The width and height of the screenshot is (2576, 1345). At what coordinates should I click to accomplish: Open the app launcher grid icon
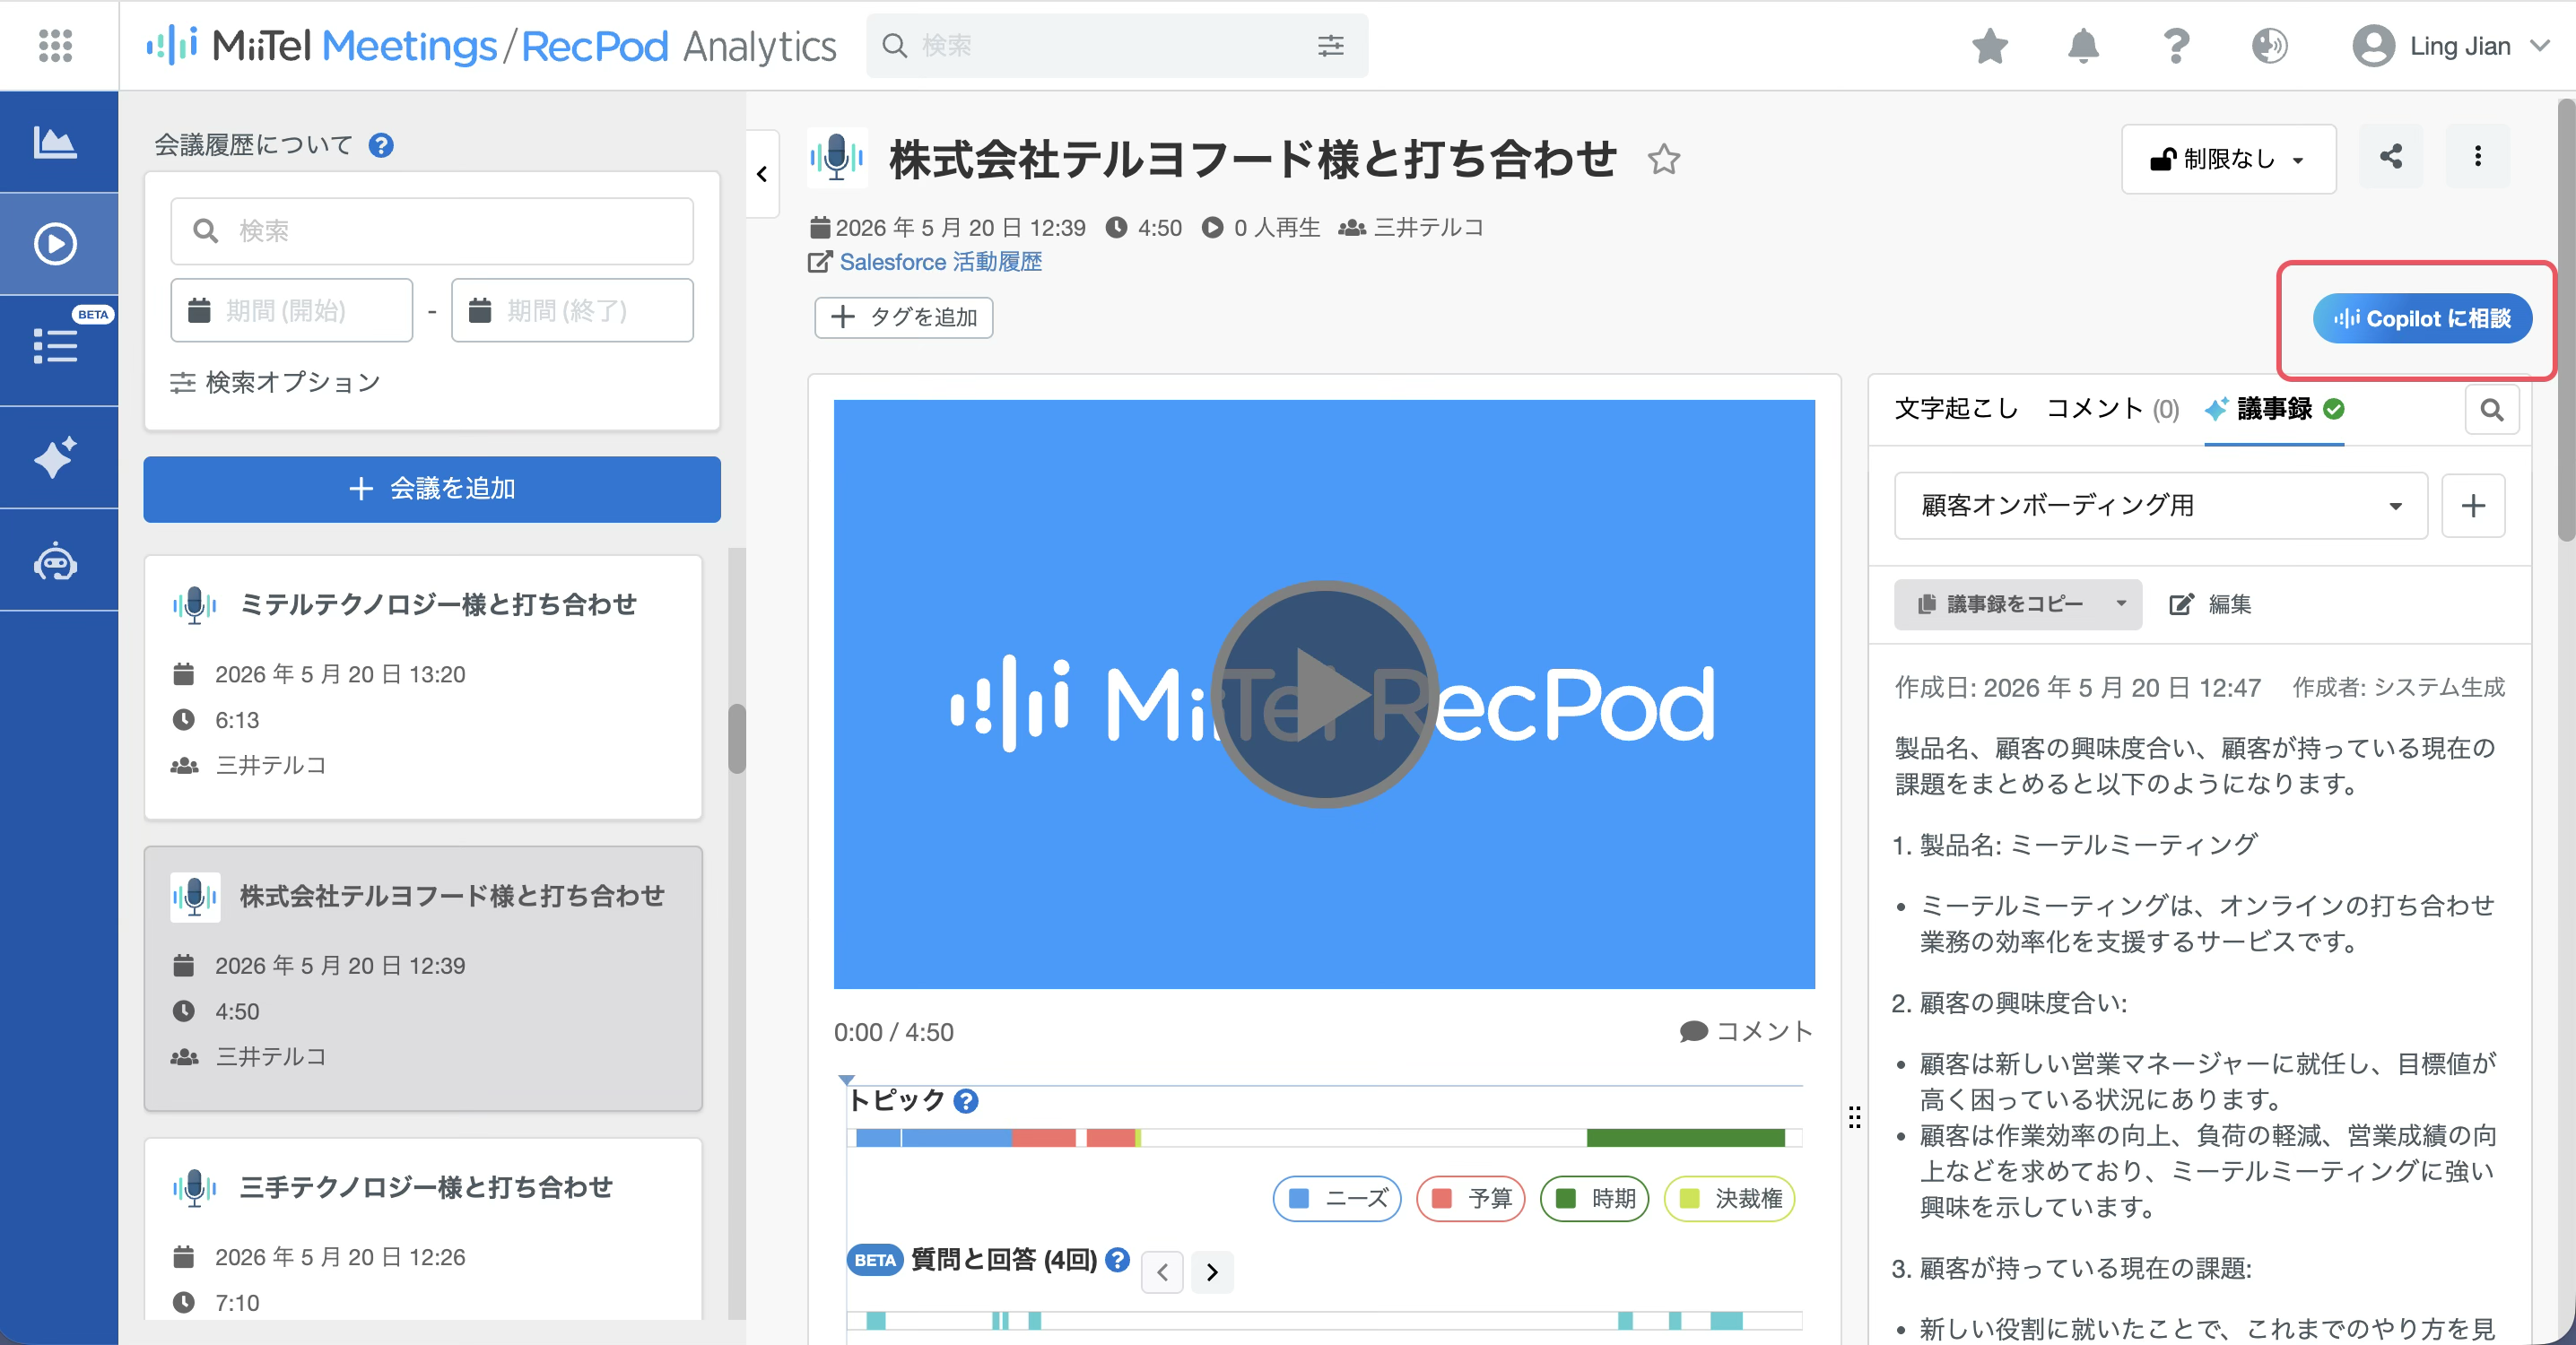pyautogui.click(x=55, y=45)
